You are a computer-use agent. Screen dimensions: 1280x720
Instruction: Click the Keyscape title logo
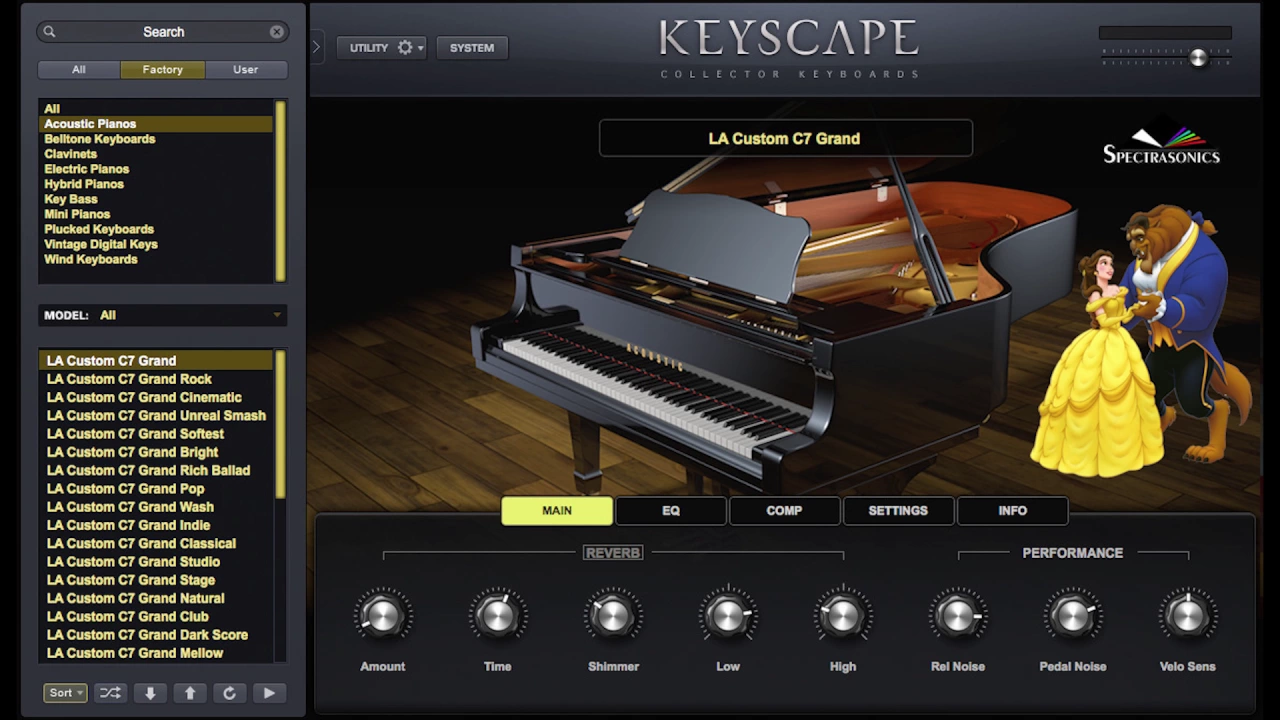coord(789,40)
